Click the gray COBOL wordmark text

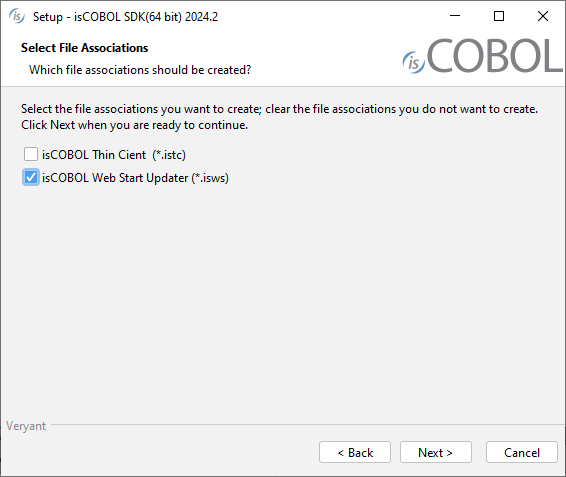(x=495, y=55)
